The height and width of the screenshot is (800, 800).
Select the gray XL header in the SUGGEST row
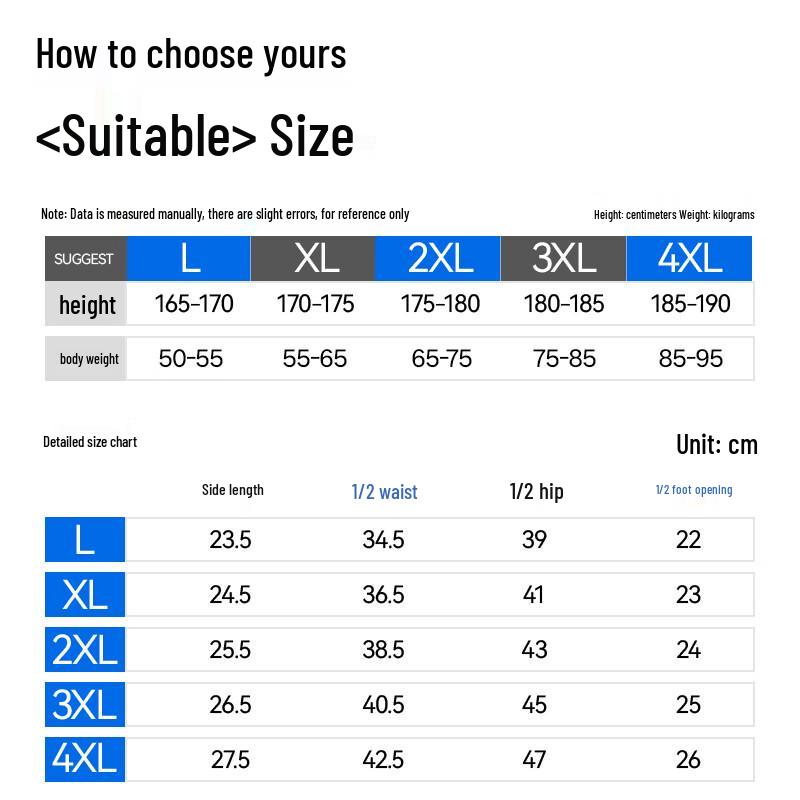[314, 258]
